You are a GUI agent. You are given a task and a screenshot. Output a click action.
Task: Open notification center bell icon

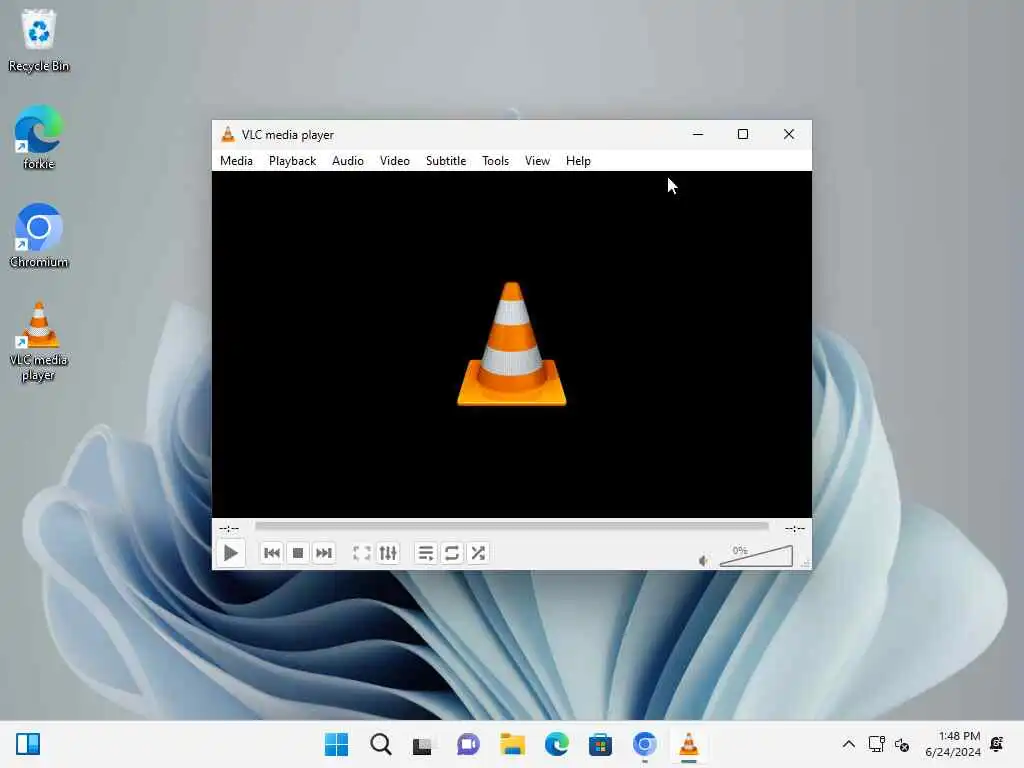(997, 744)
